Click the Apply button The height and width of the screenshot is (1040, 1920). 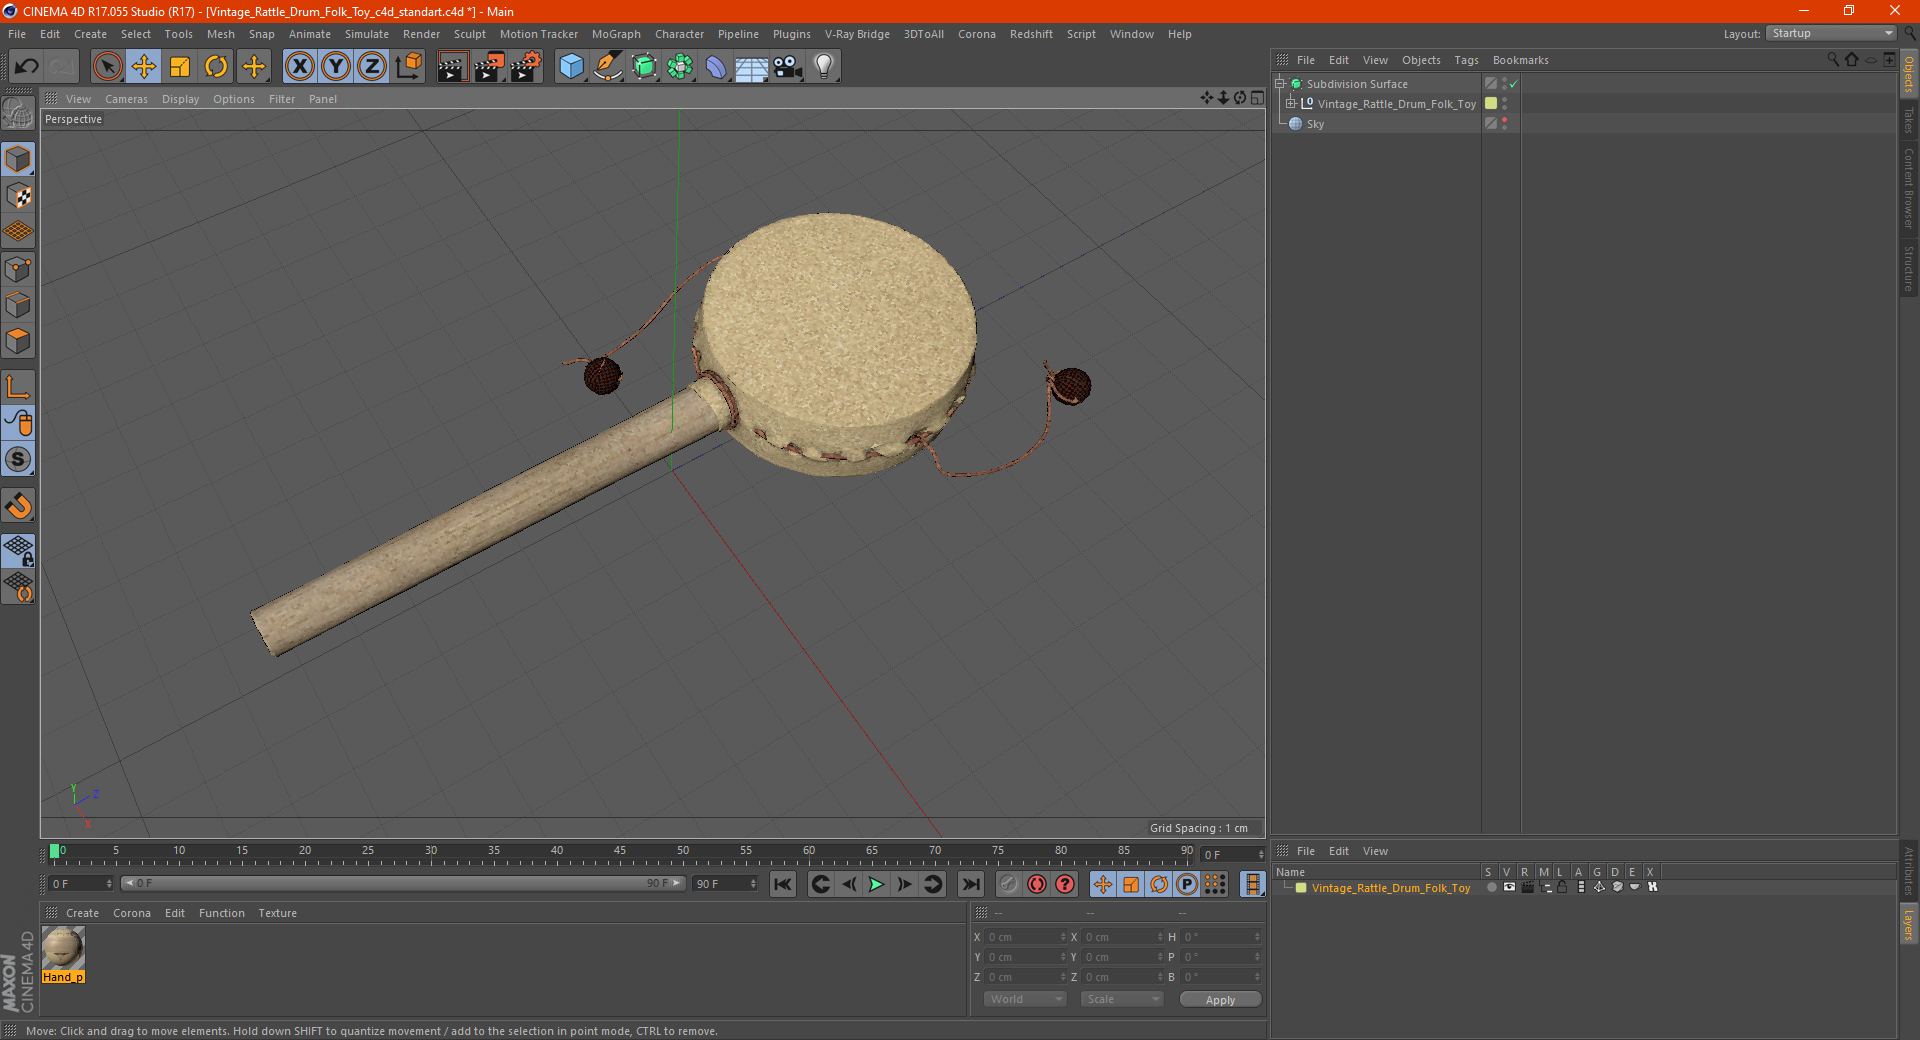1220,1000
